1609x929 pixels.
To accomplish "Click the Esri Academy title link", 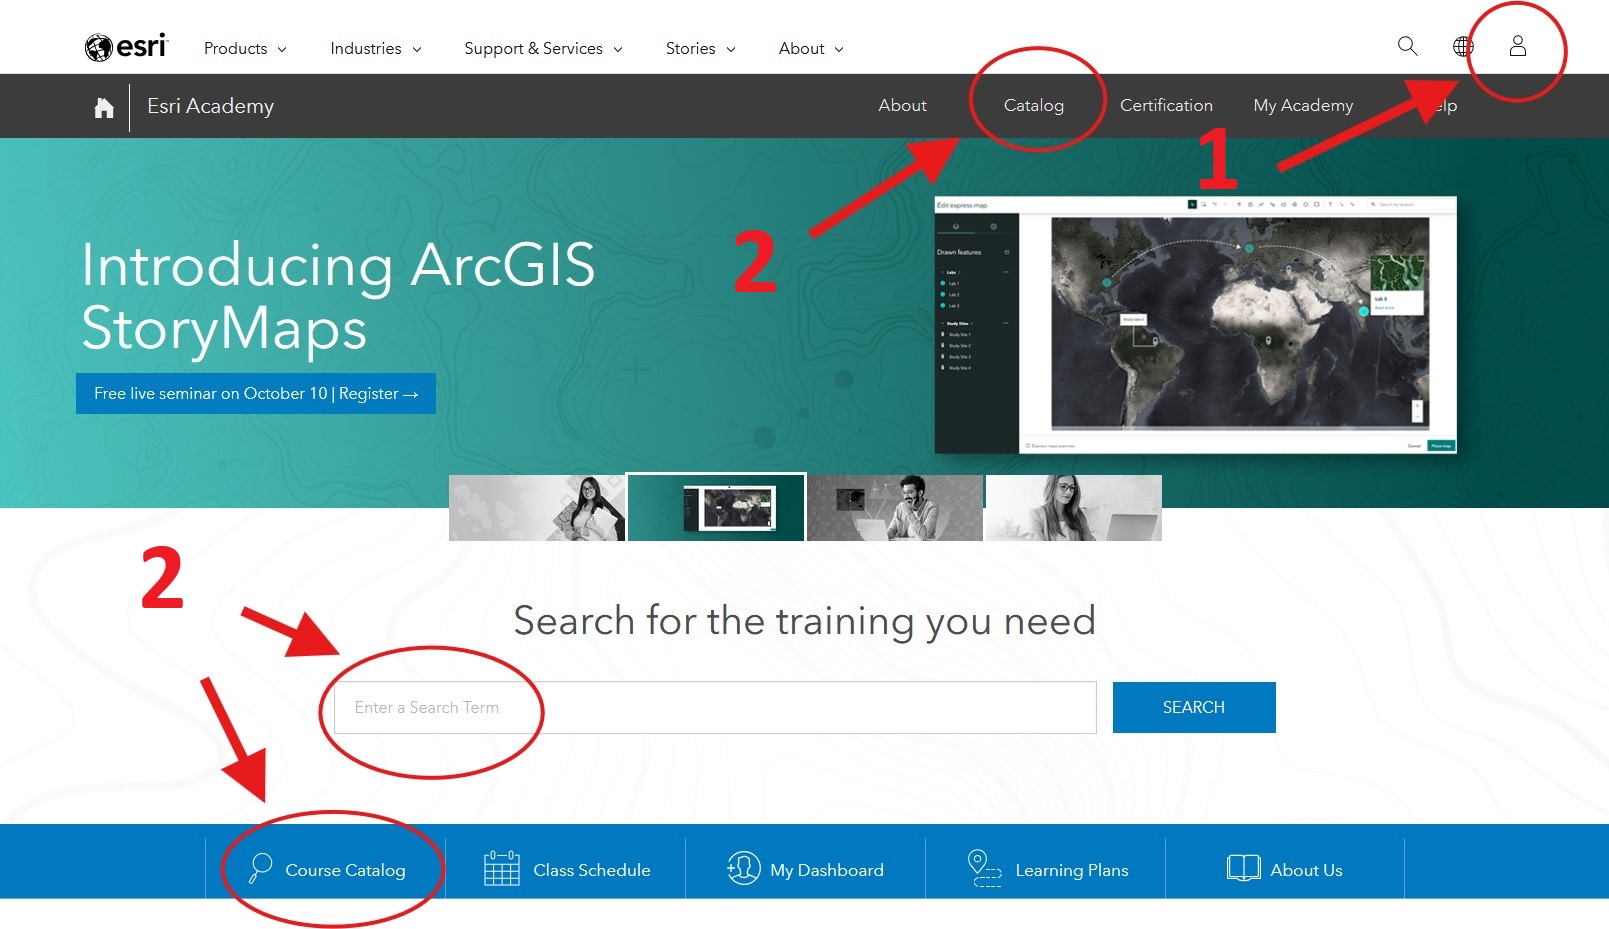I will 210,106.
